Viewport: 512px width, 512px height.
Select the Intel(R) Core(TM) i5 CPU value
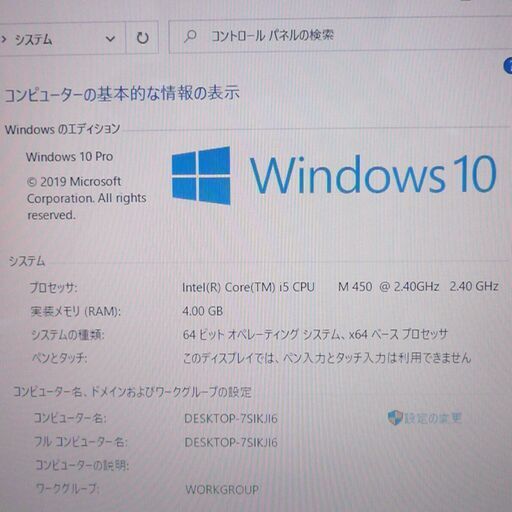coord(340,287)
